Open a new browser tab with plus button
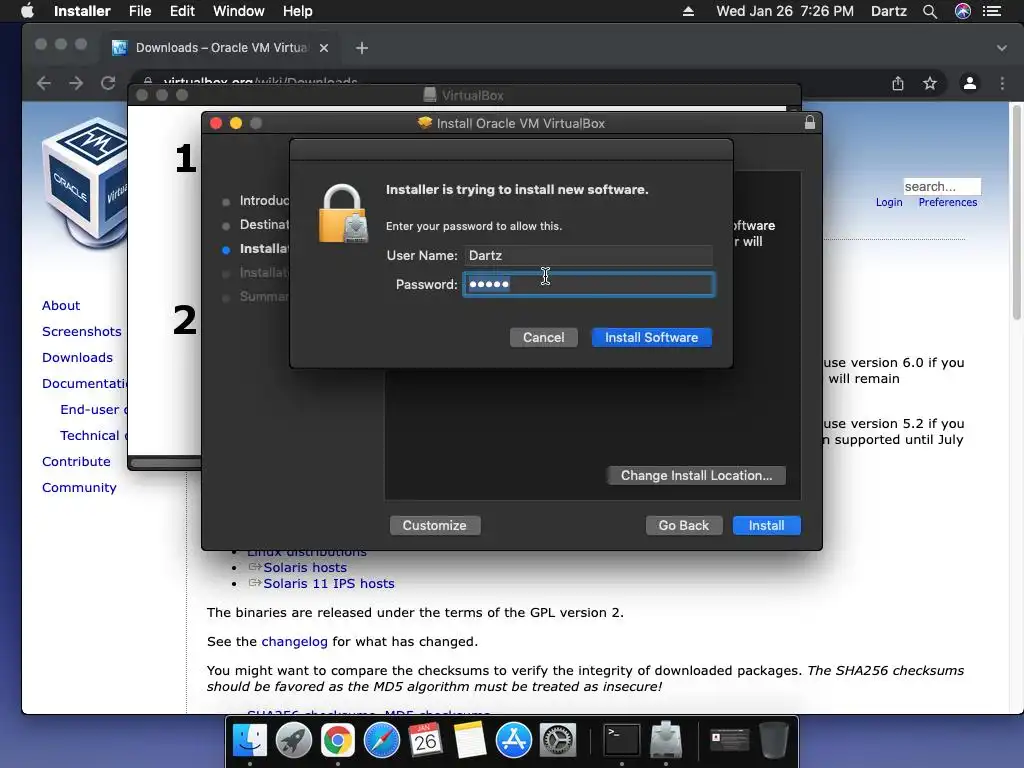1024x768 pixels. click(362, 48)
